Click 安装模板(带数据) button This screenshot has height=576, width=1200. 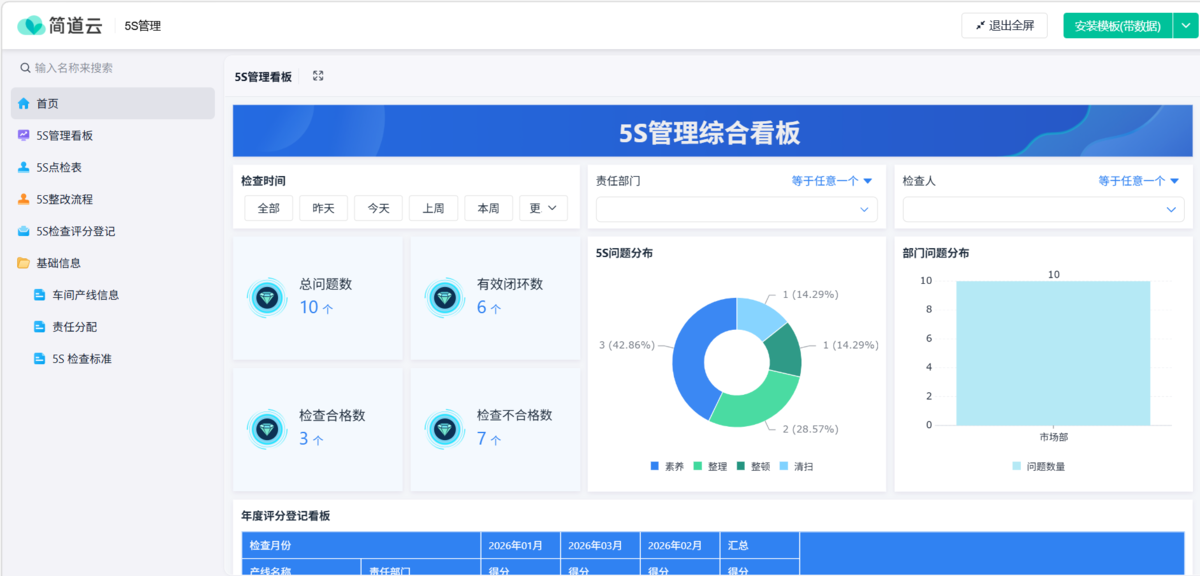[x=1117, y=26]
